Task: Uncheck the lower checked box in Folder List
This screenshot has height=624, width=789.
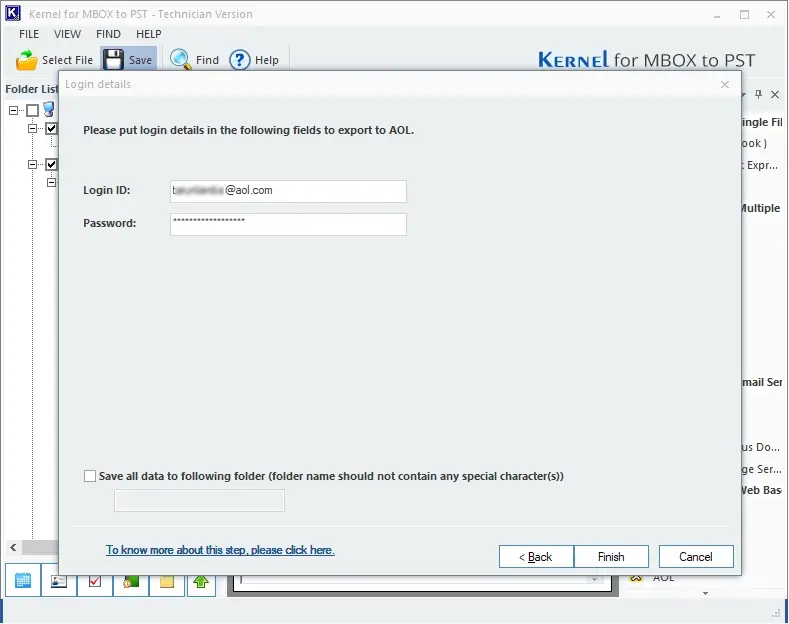Action: [51, 164]
